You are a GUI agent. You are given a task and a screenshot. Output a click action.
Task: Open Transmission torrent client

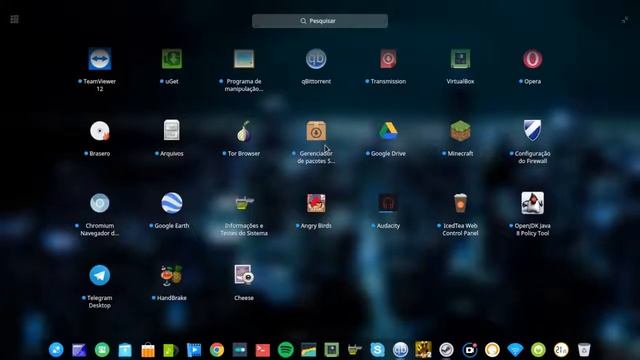coord(388,59)
